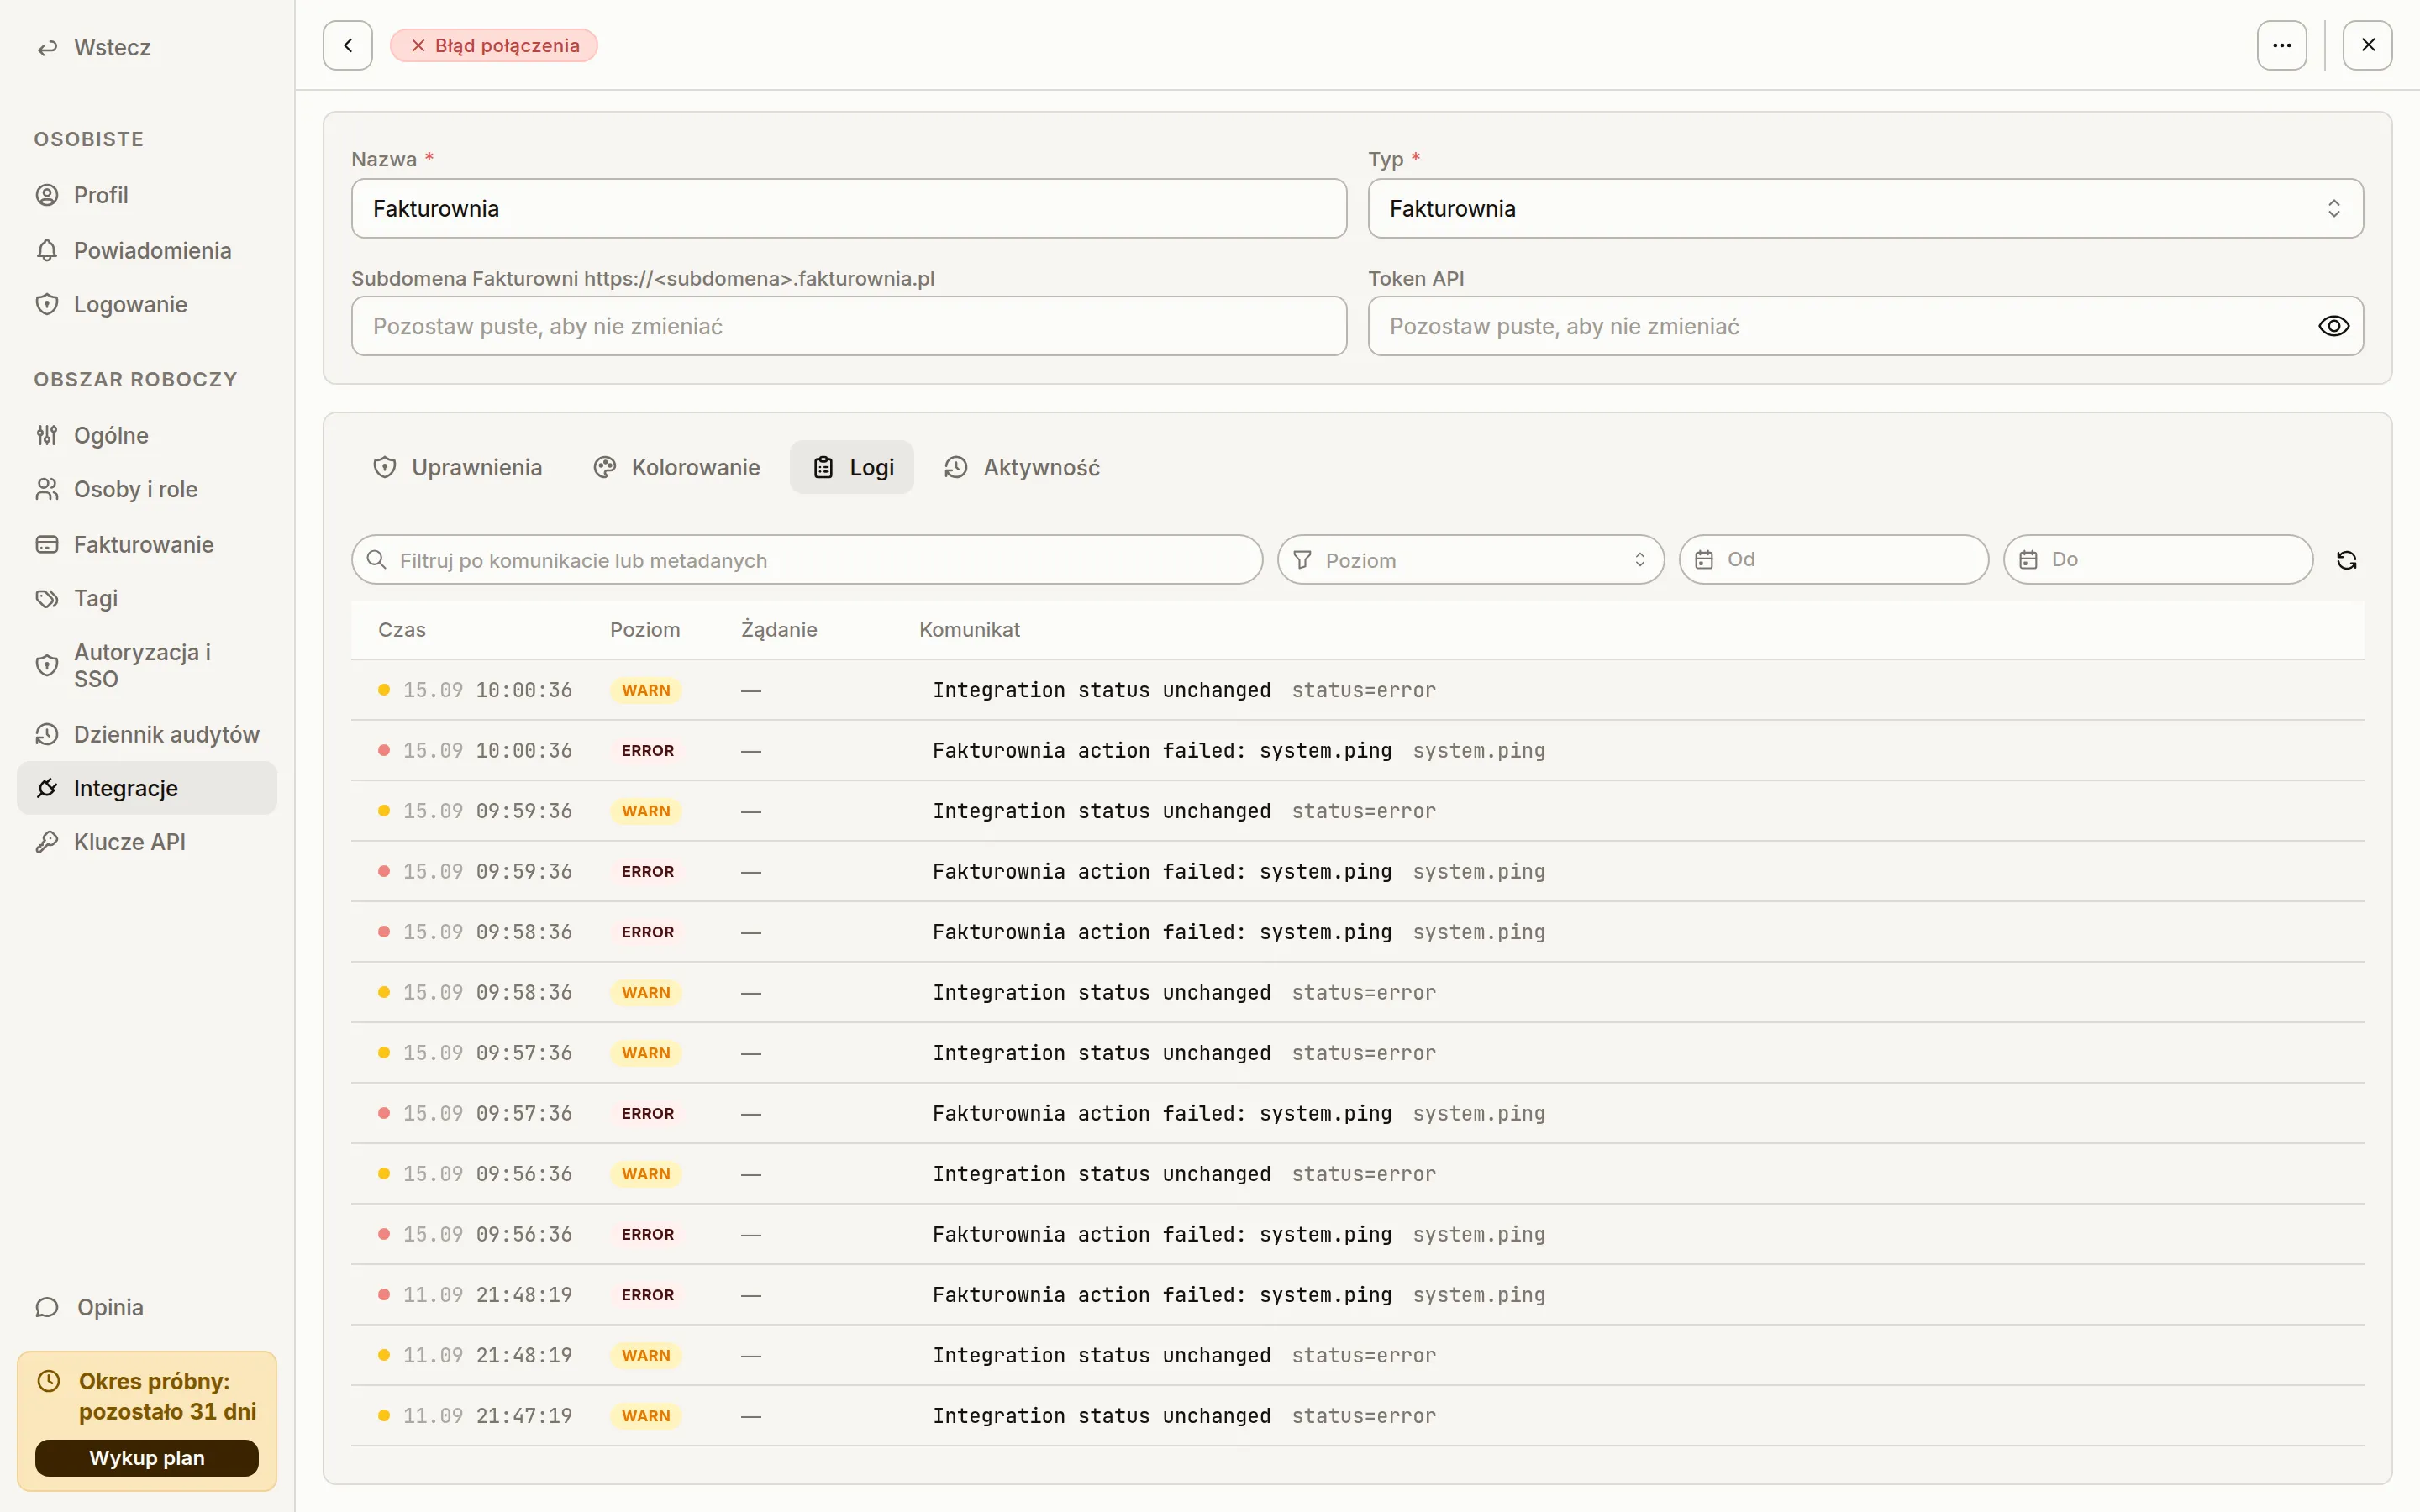Image resolution: width=2420 pixels, height=1512 pixels.
Task: Open Fakturowanie section in sidebar
Action: pos(147,544)
